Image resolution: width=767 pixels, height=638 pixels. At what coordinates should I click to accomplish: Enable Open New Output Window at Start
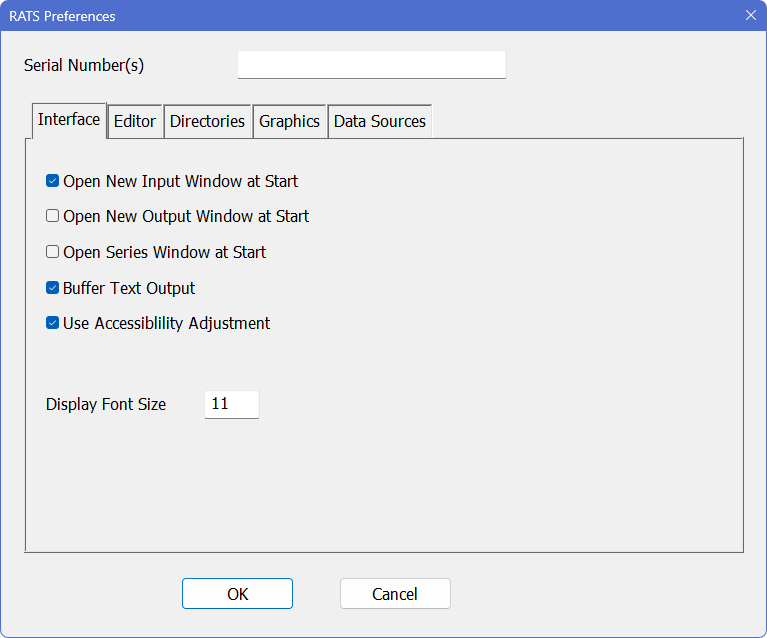(53, 216)
